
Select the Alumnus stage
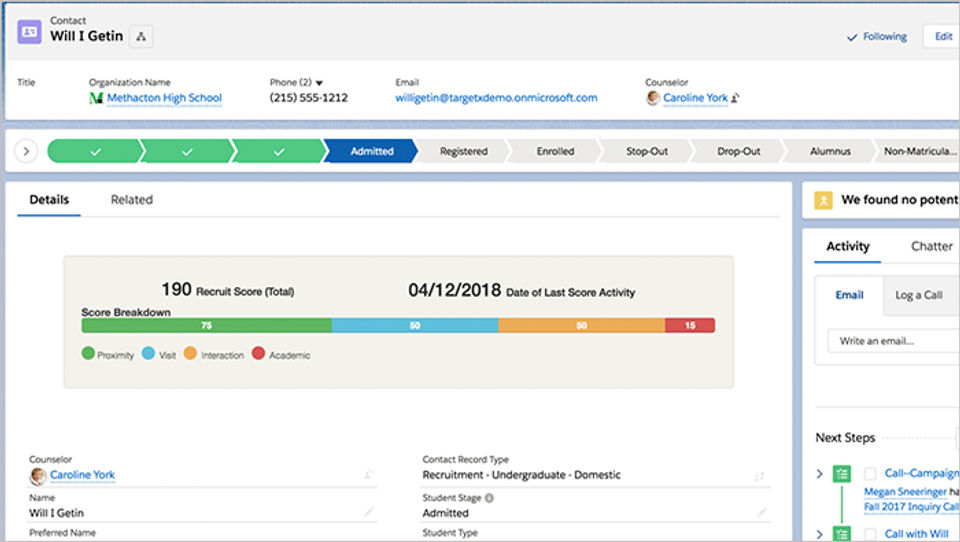[x=830, y=151]
